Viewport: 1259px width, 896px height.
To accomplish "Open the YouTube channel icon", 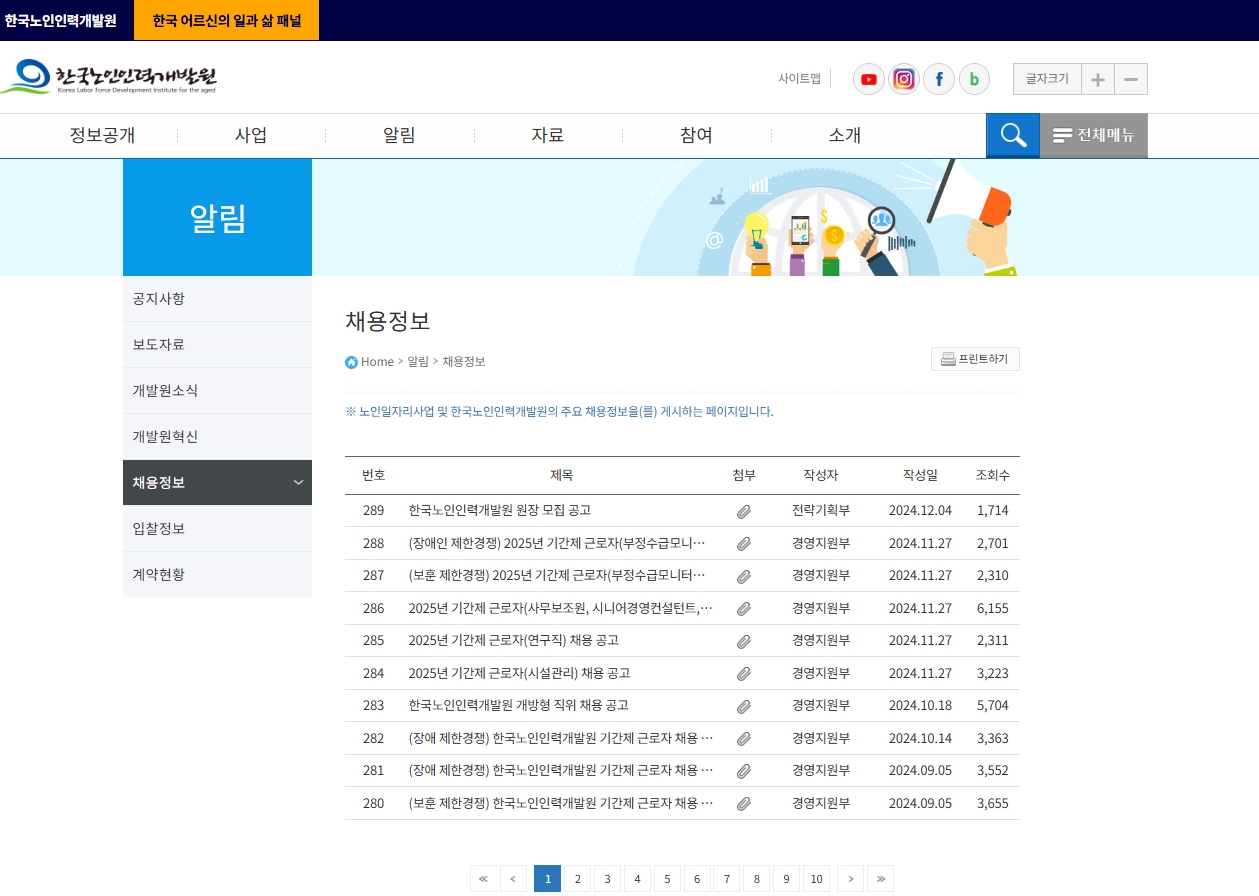I will tap(869, 79).
